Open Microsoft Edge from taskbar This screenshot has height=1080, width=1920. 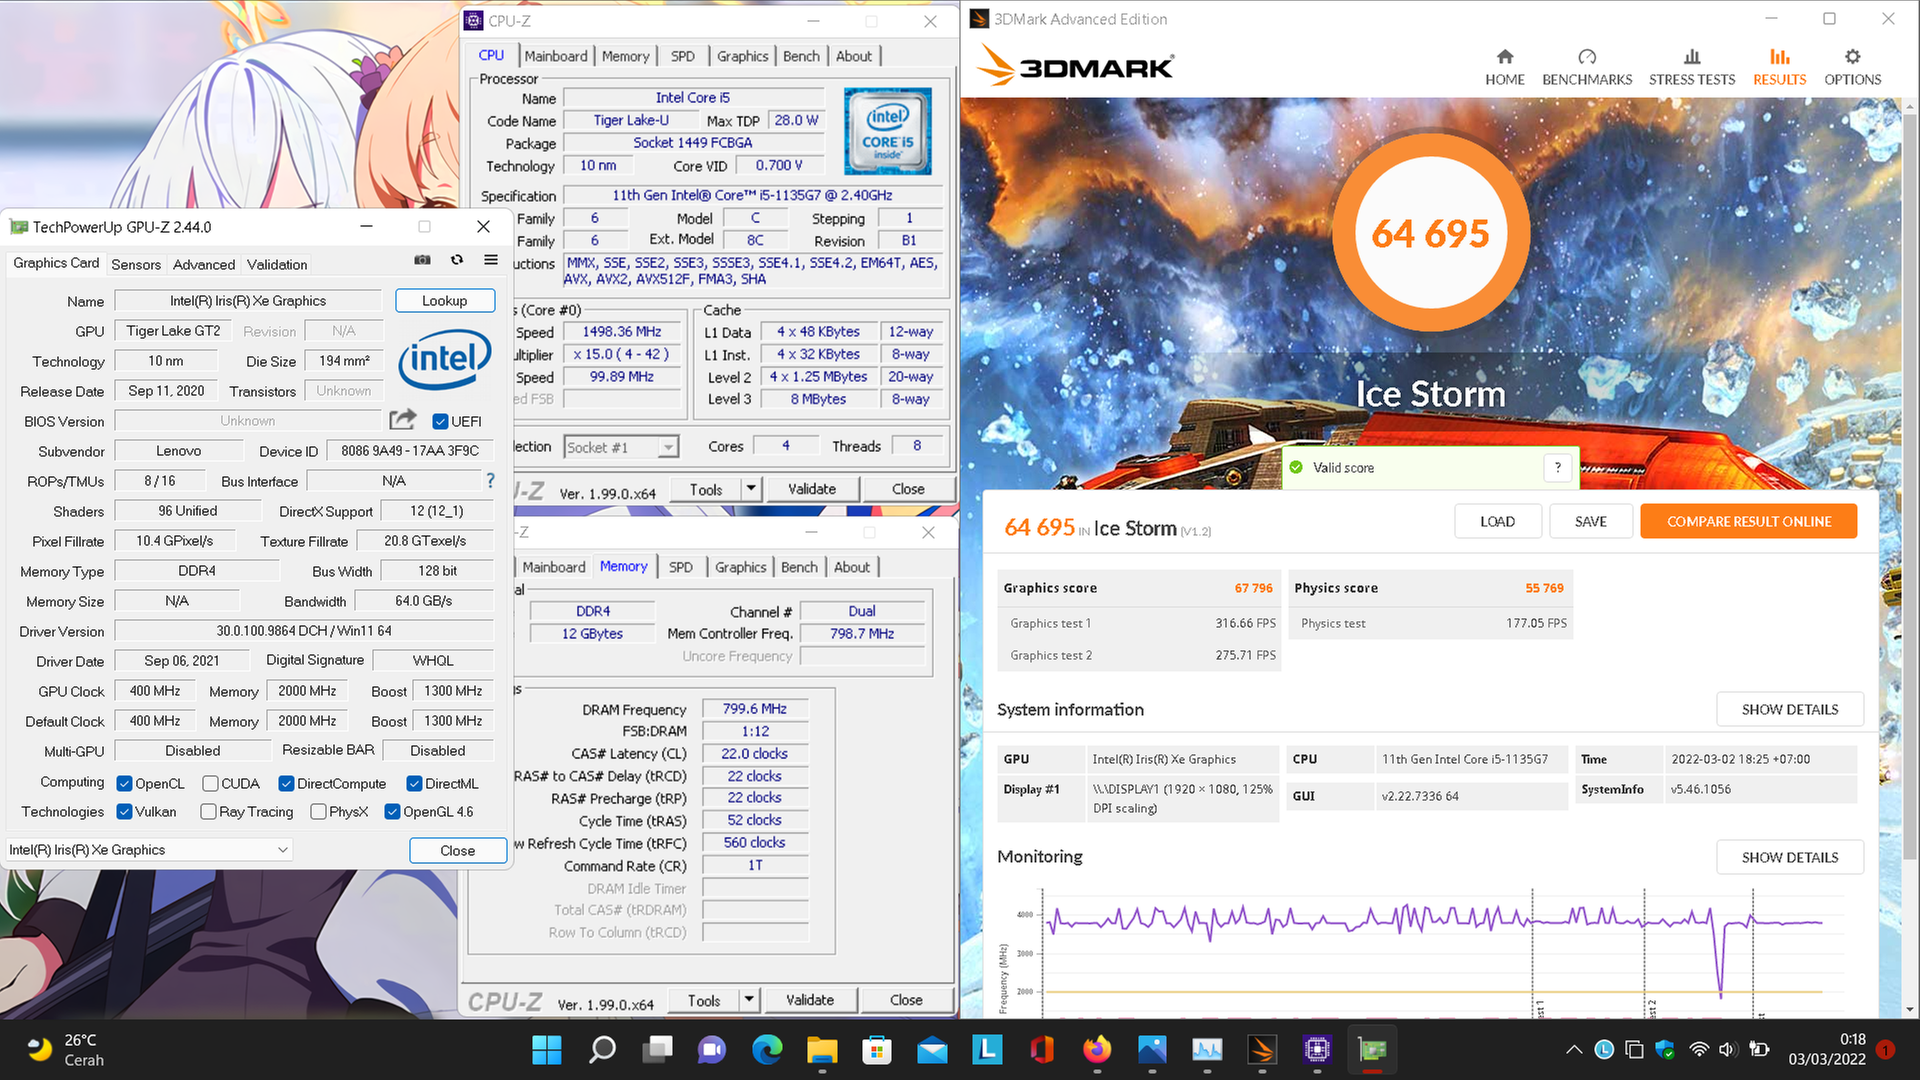pyautogui.click(x=767, y=1049)
